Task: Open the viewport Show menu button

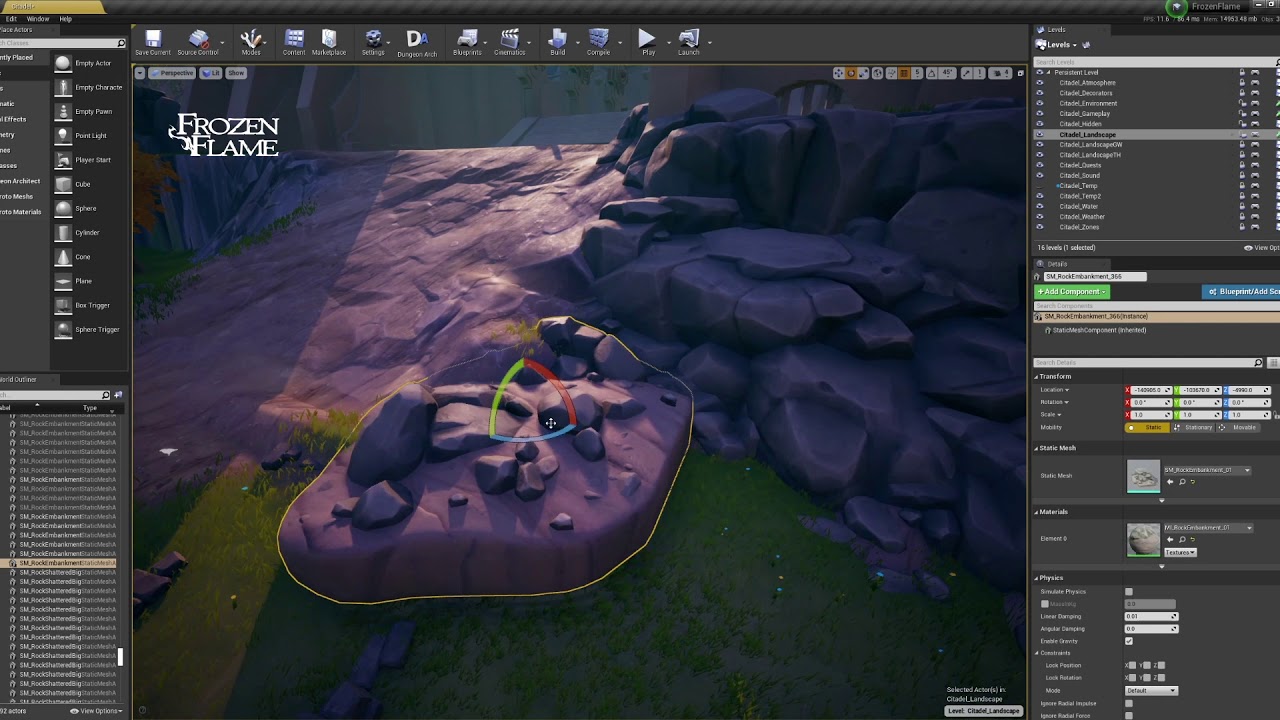Action: [x=236, y=73]
